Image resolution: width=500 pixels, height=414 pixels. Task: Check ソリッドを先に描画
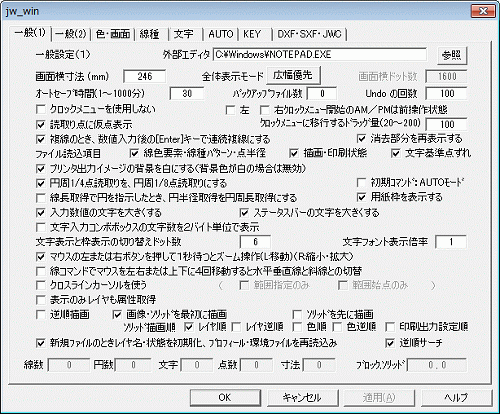pyautogui.click(x=297, y=314)
